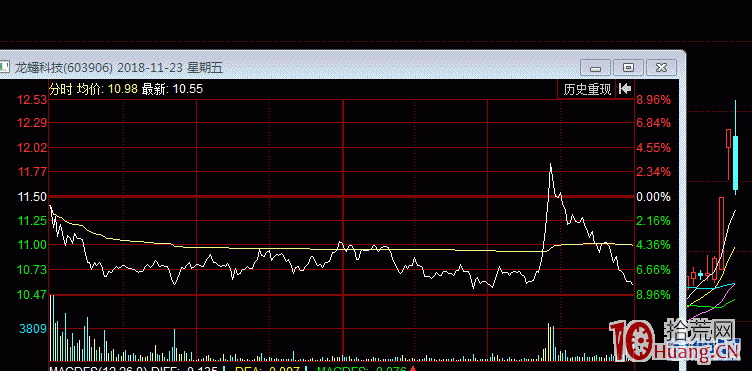Click the tall volume bar at market open
Viewport: 752px width, 371px height.
tap(52, 328)
